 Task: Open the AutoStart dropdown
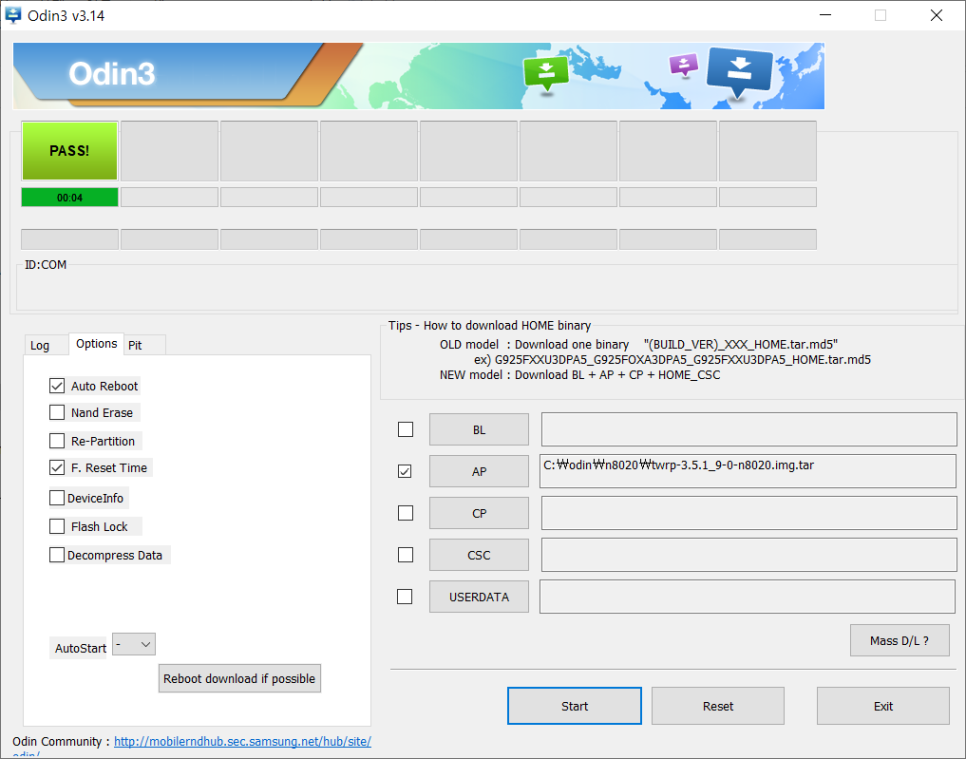tap(134, 644)
